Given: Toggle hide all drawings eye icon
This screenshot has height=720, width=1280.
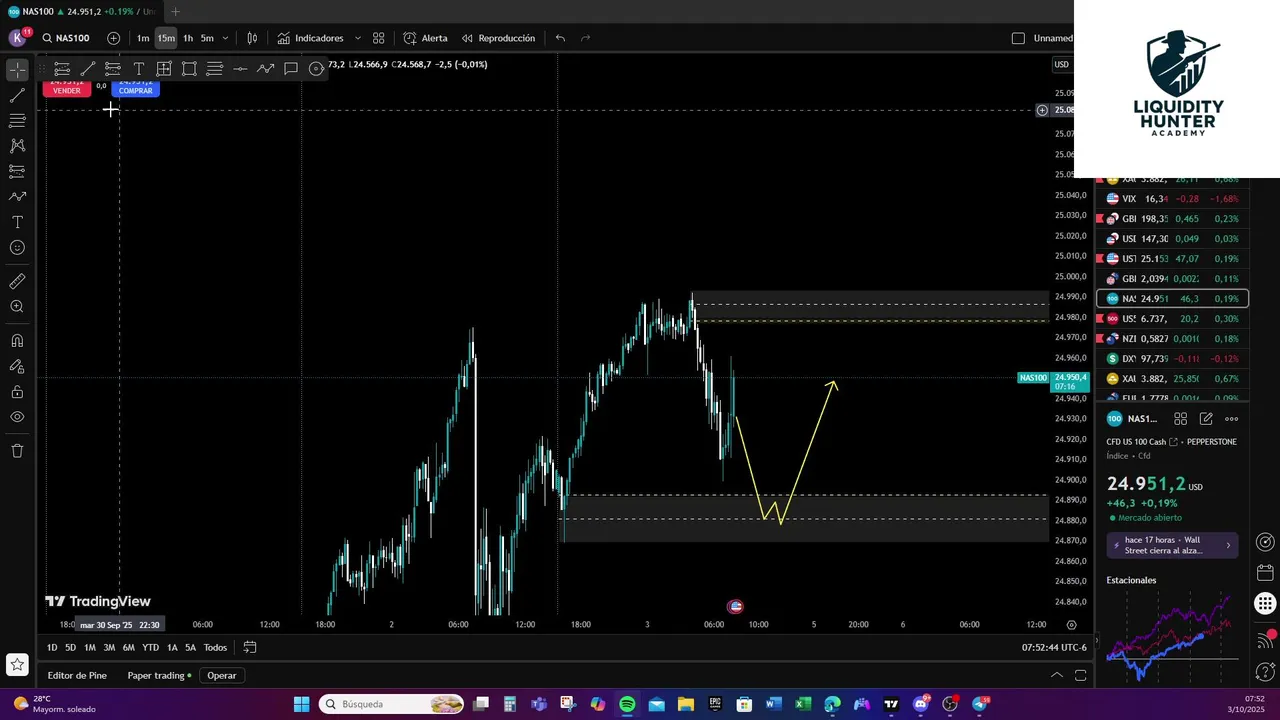Looking at the screenshot, I should point(17,417).
